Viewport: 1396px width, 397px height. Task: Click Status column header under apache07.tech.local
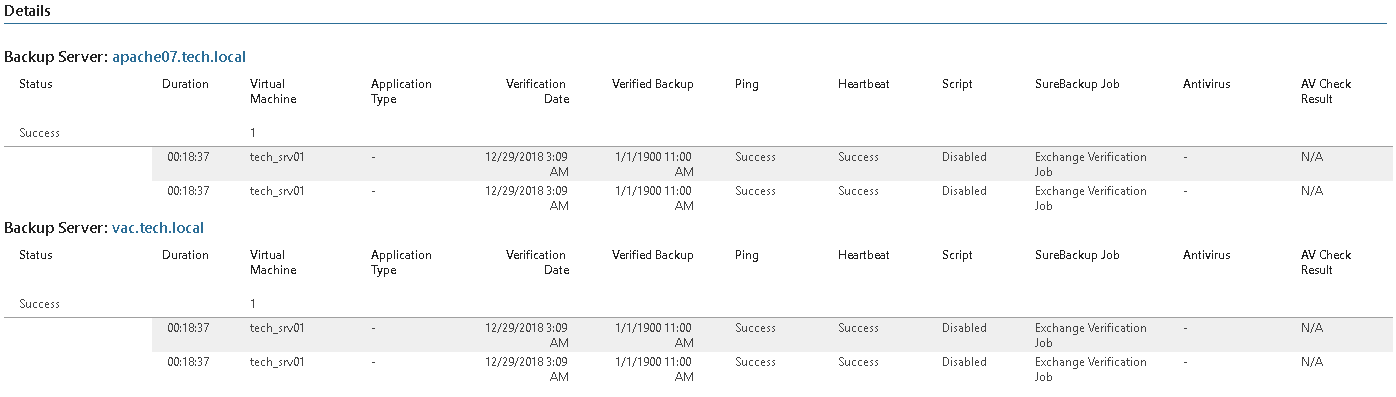click(36, 84)
